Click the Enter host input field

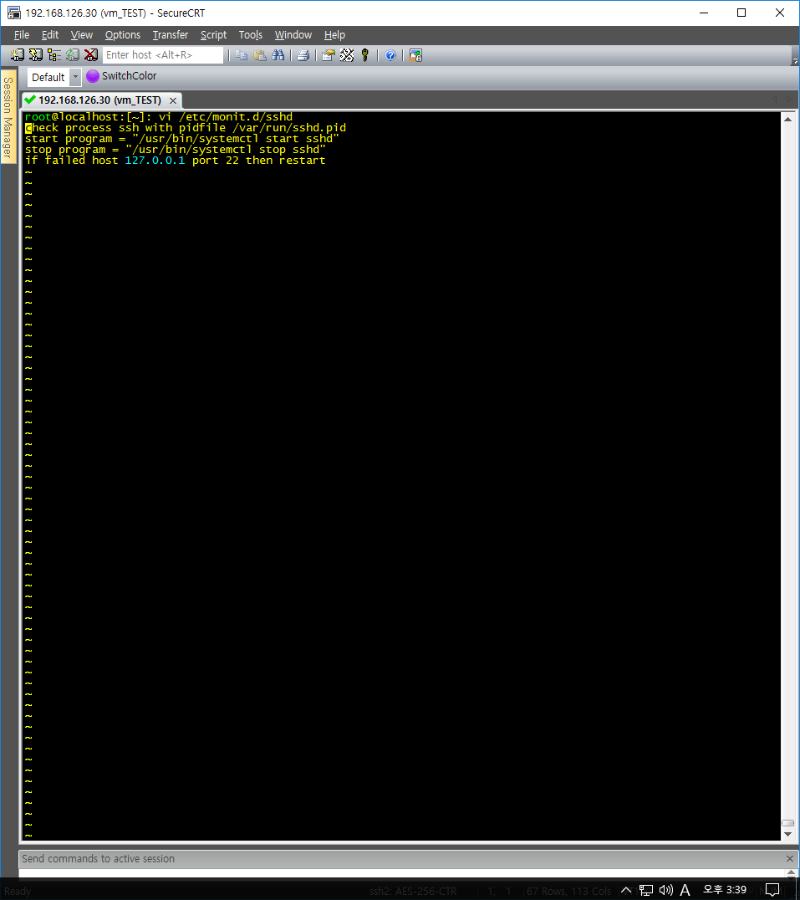(162, 55)
